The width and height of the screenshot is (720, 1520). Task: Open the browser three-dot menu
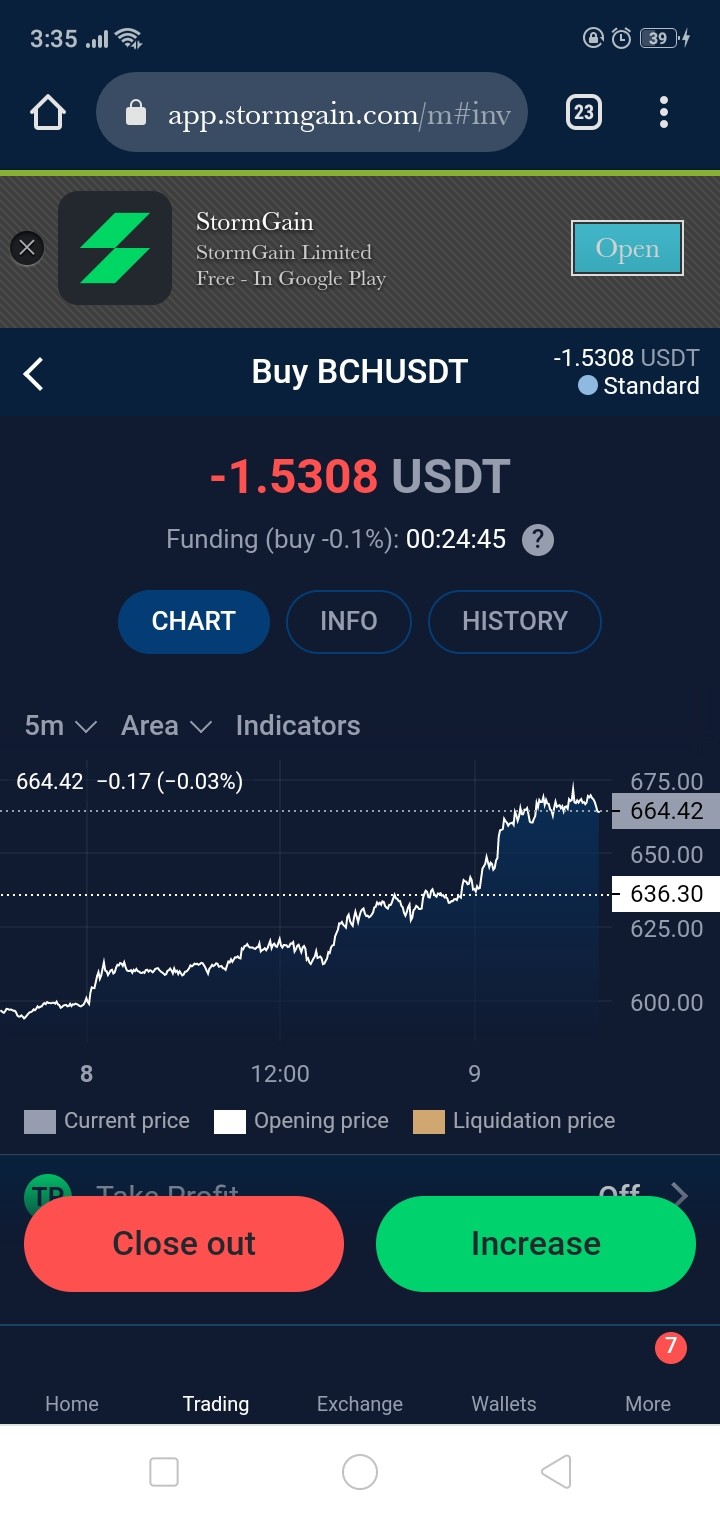664,112
